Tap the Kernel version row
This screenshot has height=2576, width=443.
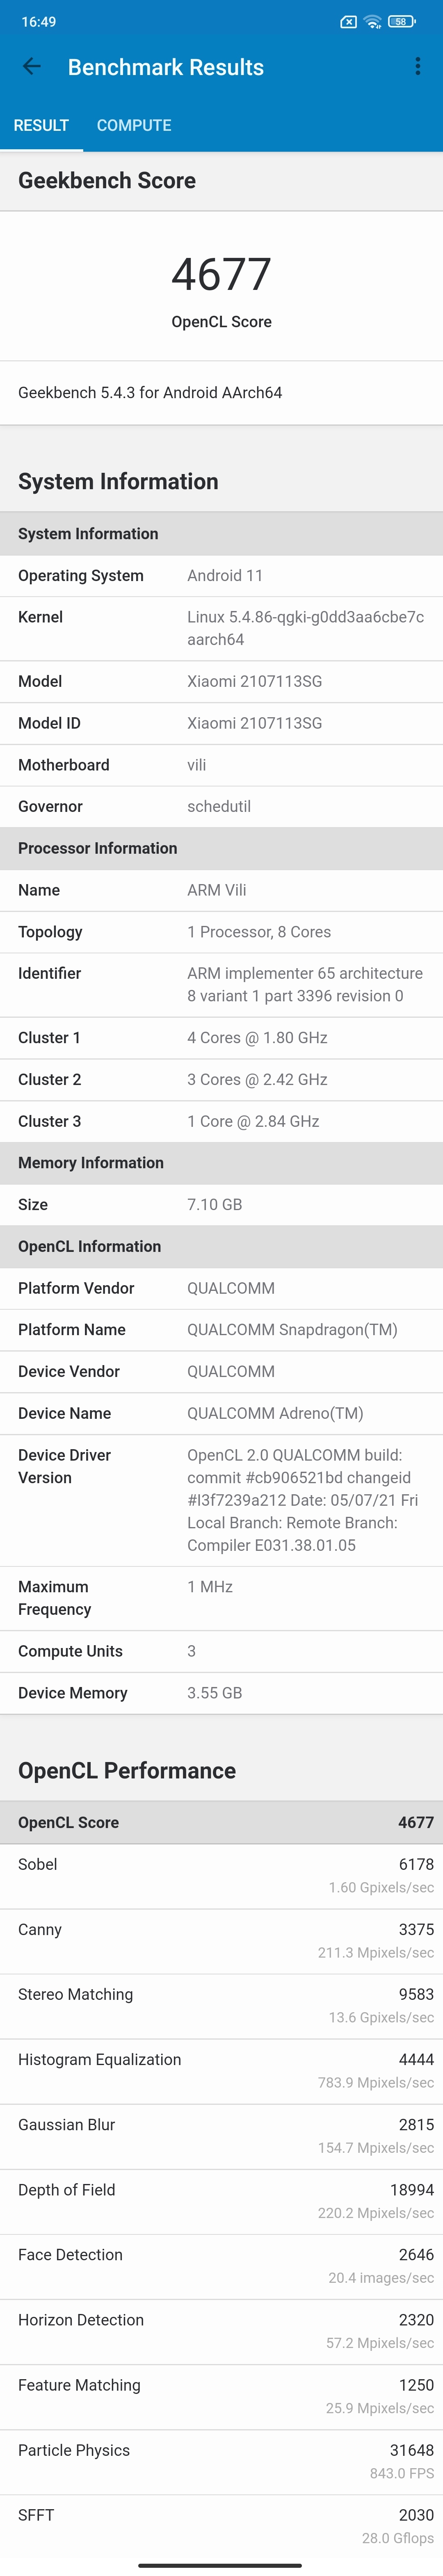point(221,628)
